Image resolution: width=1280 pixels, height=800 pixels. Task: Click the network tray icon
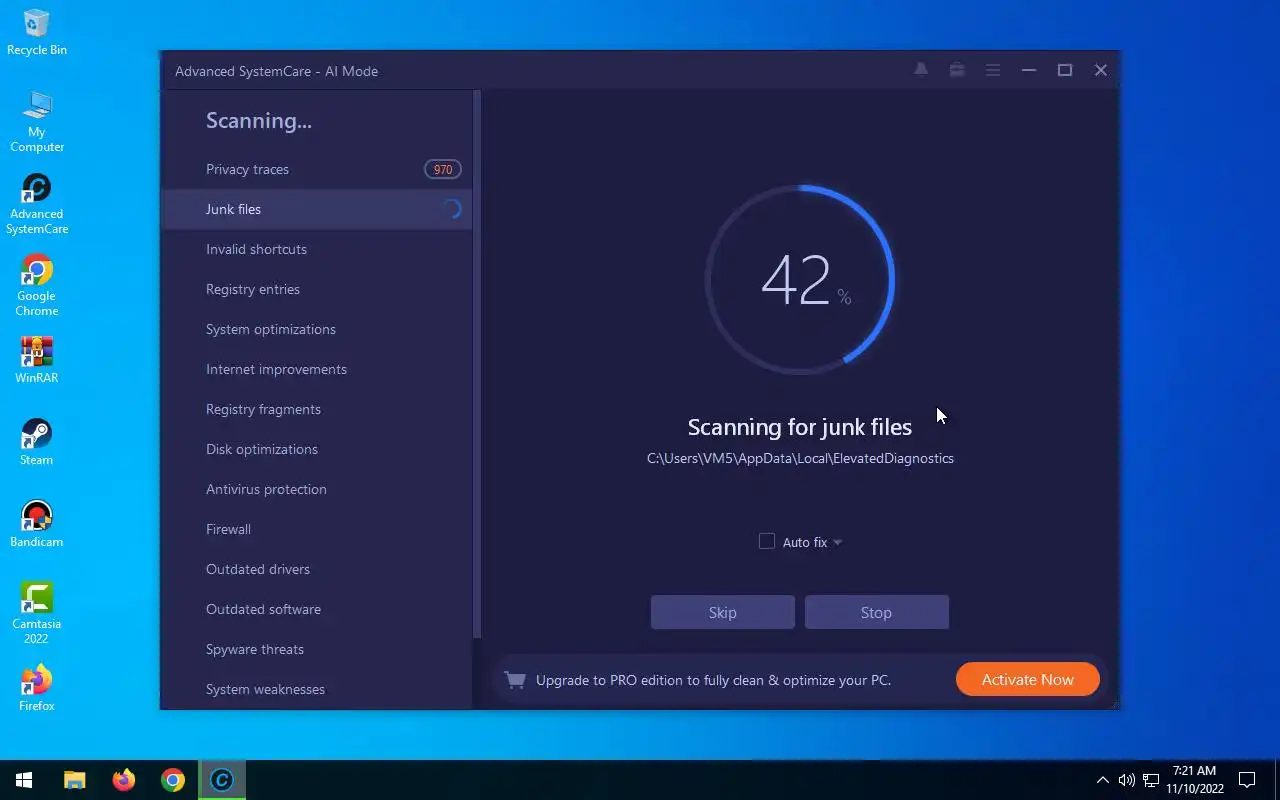point(1150,780)
